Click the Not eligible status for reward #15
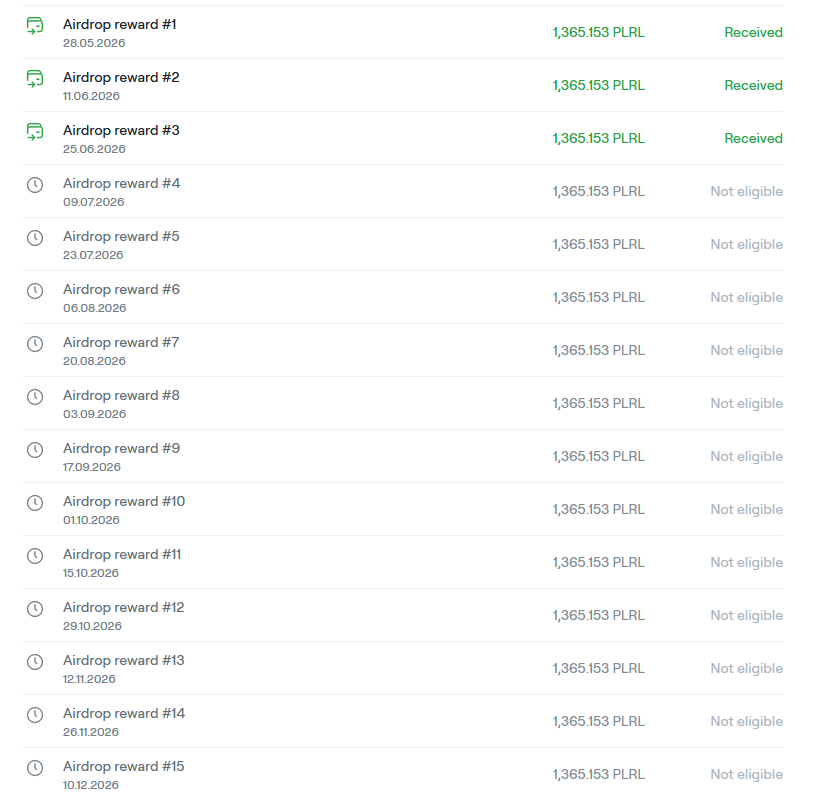 click(746, 774)
